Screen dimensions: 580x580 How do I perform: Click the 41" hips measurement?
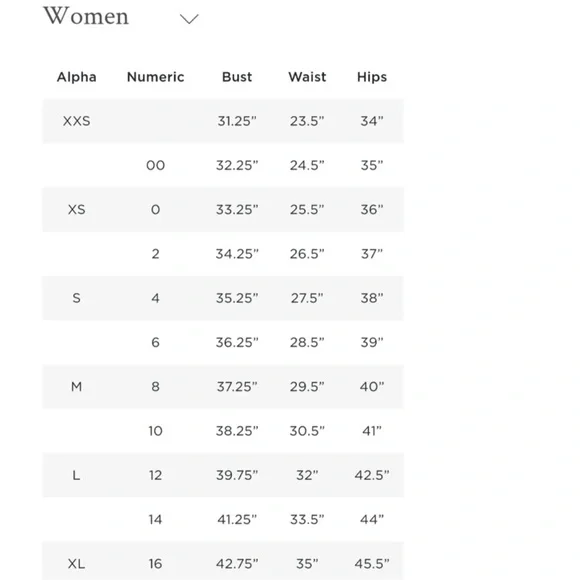pos(372,431)
